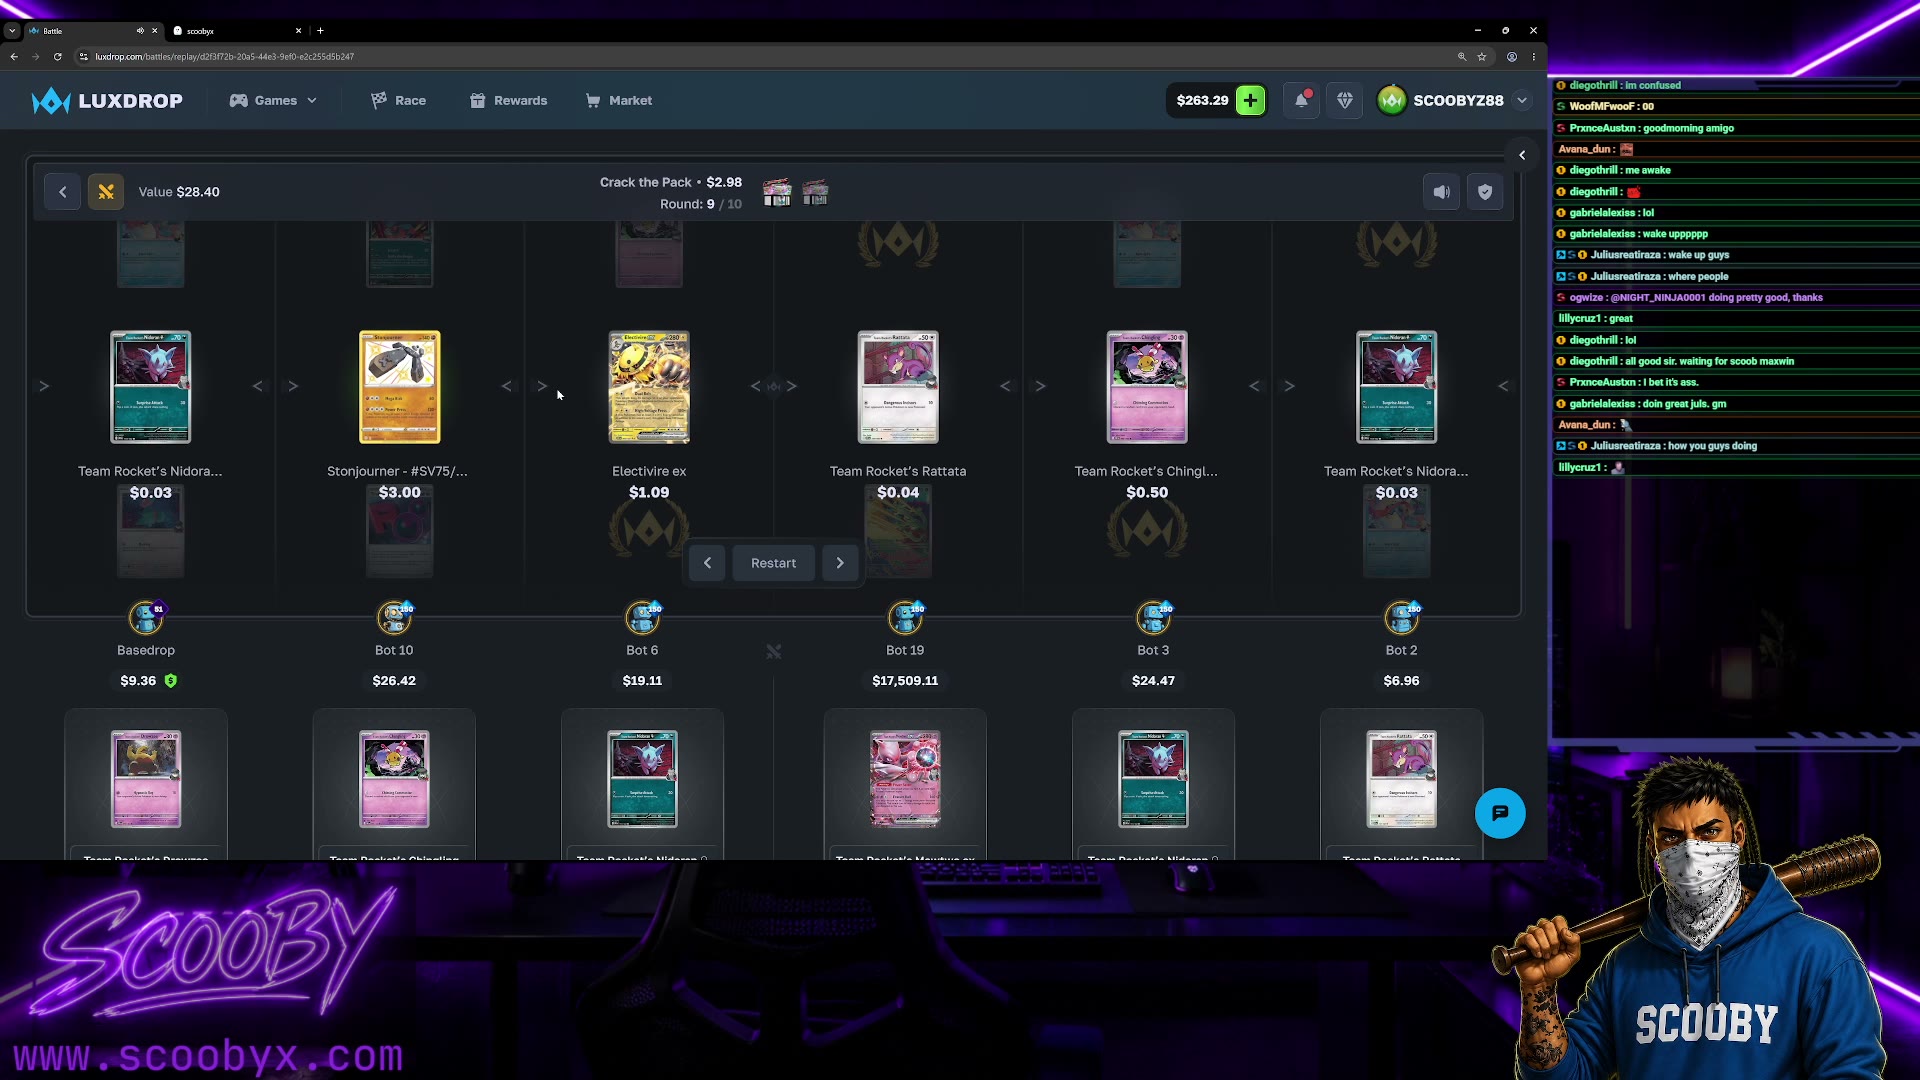This screenshot has width=1920, height=1080.
Task: Click the Restart button
Action: tap(774, 563)
